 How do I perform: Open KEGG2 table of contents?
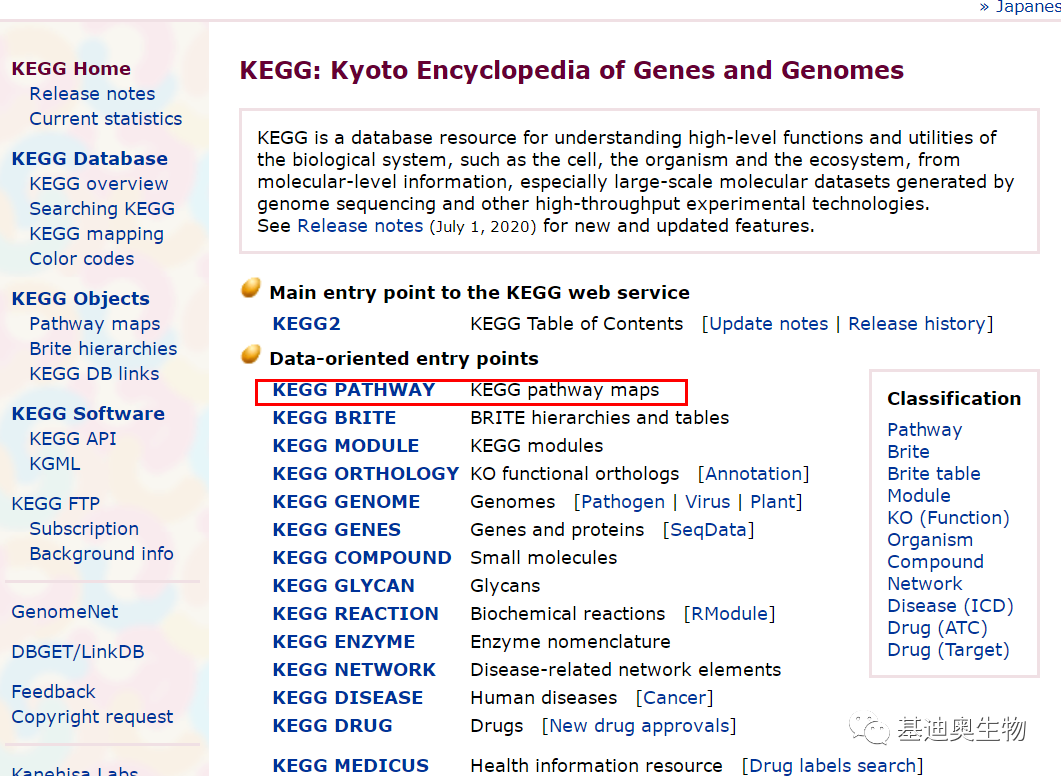306,324
